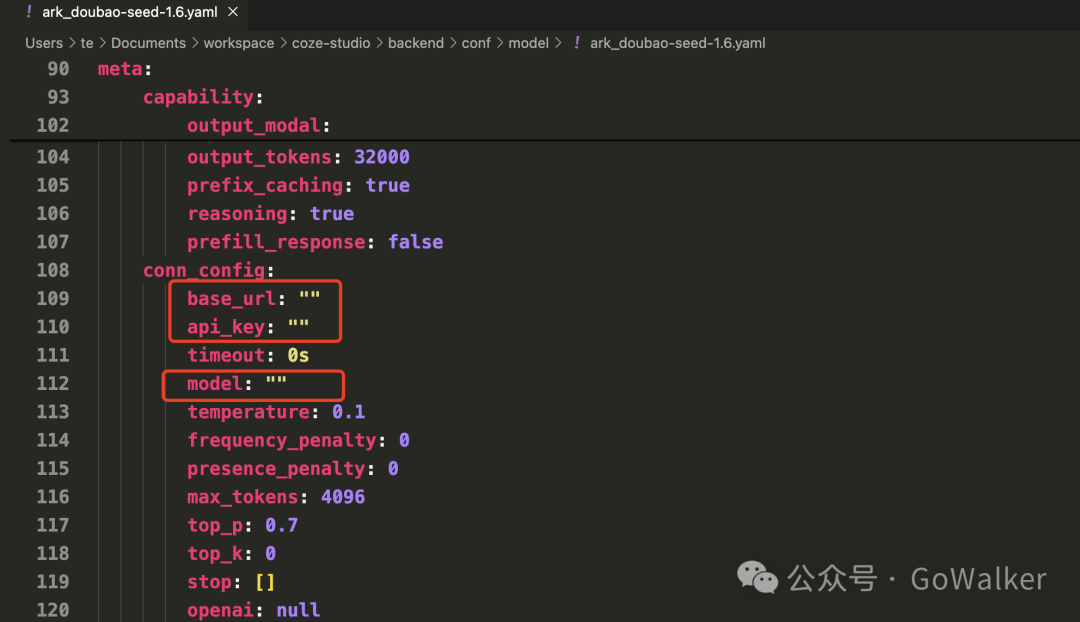Image resolution: width=1080 pixels, height=622 pixels.
Task: Click the sticky output_modal: line
Action: click(258, 125)
